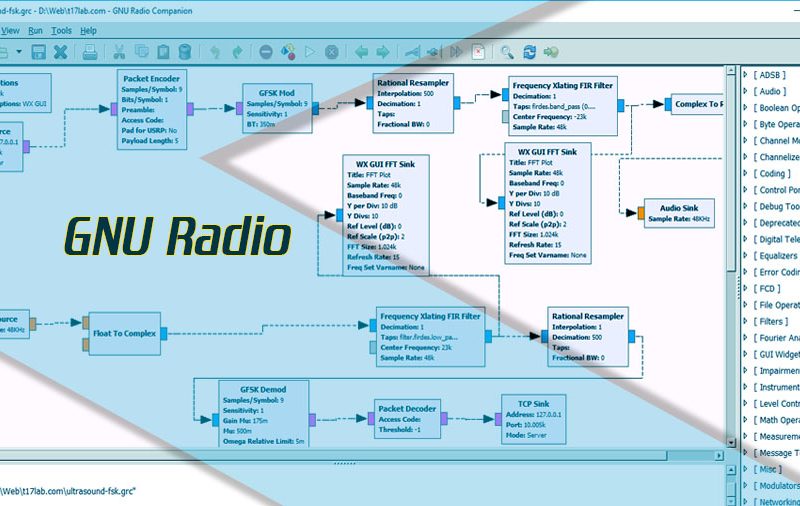This screenshot has height=506, width=800.
Task: Click the canvas horizontal scrollbar thumb
Action: 333,456
